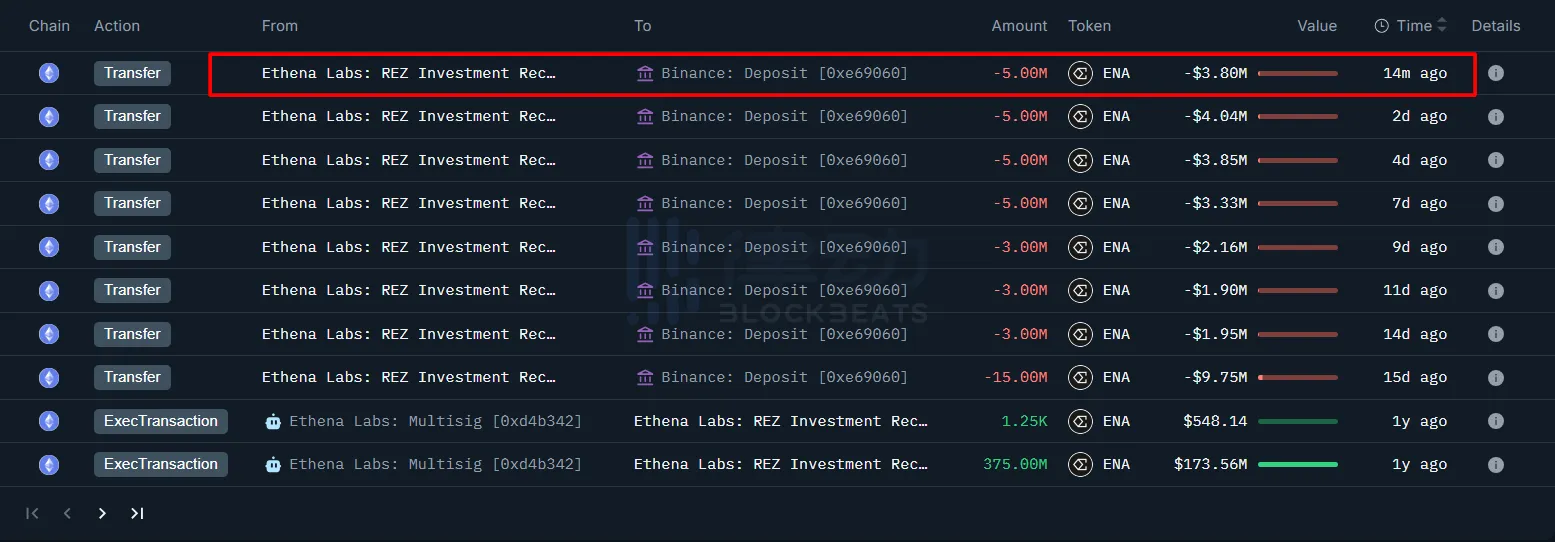
Task: Click Ethereum chain icon in 14m ago row
Action: 49,73
